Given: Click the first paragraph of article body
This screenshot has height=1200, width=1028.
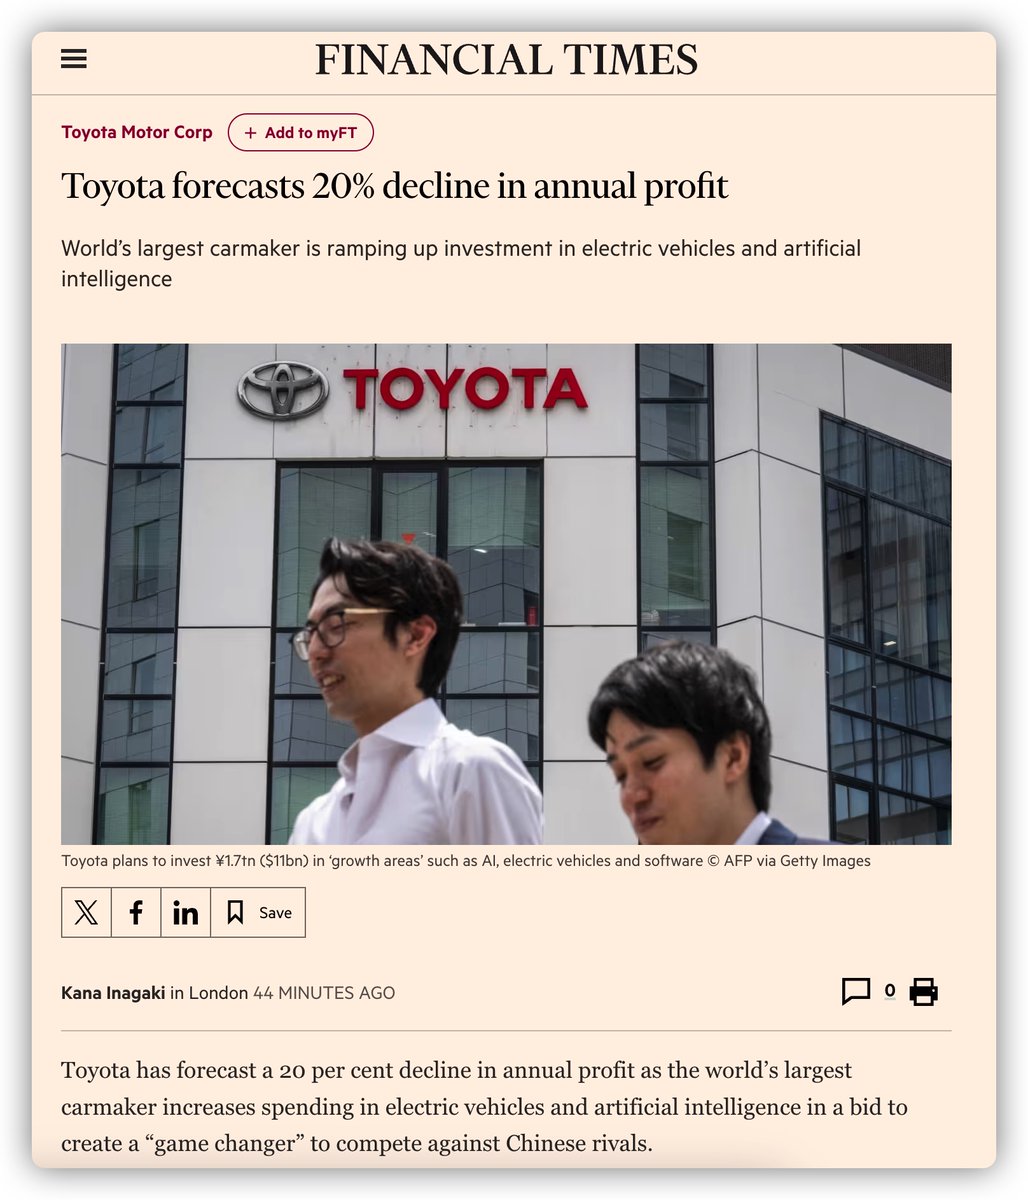Looking at the screenshot, I should (485, 1106).
